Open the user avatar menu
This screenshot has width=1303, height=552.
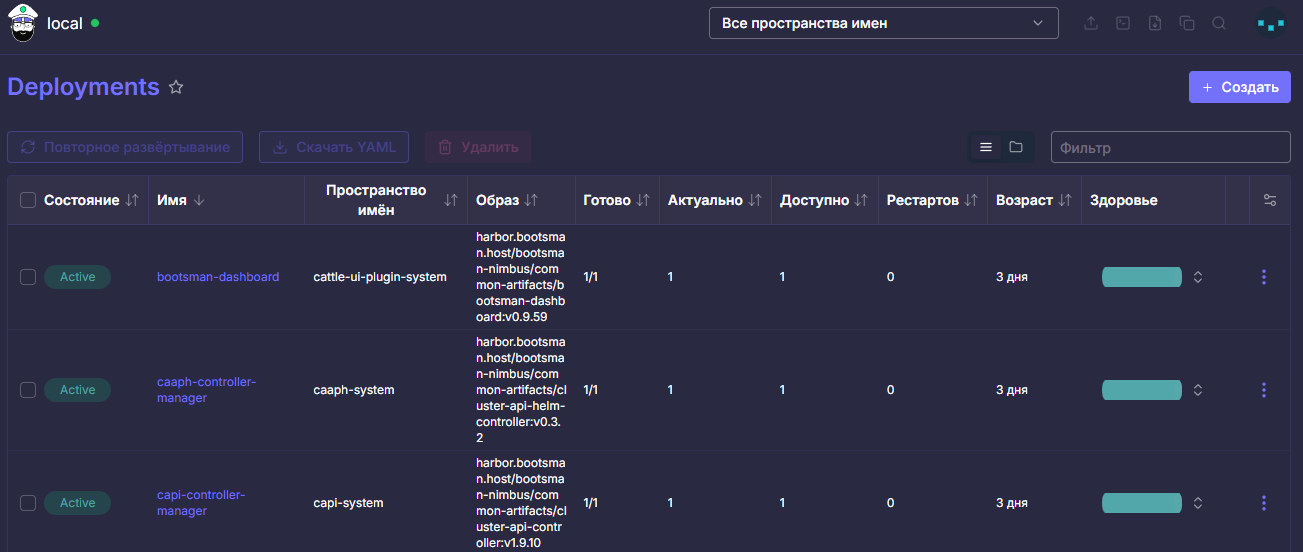[x=1271, y=23]
